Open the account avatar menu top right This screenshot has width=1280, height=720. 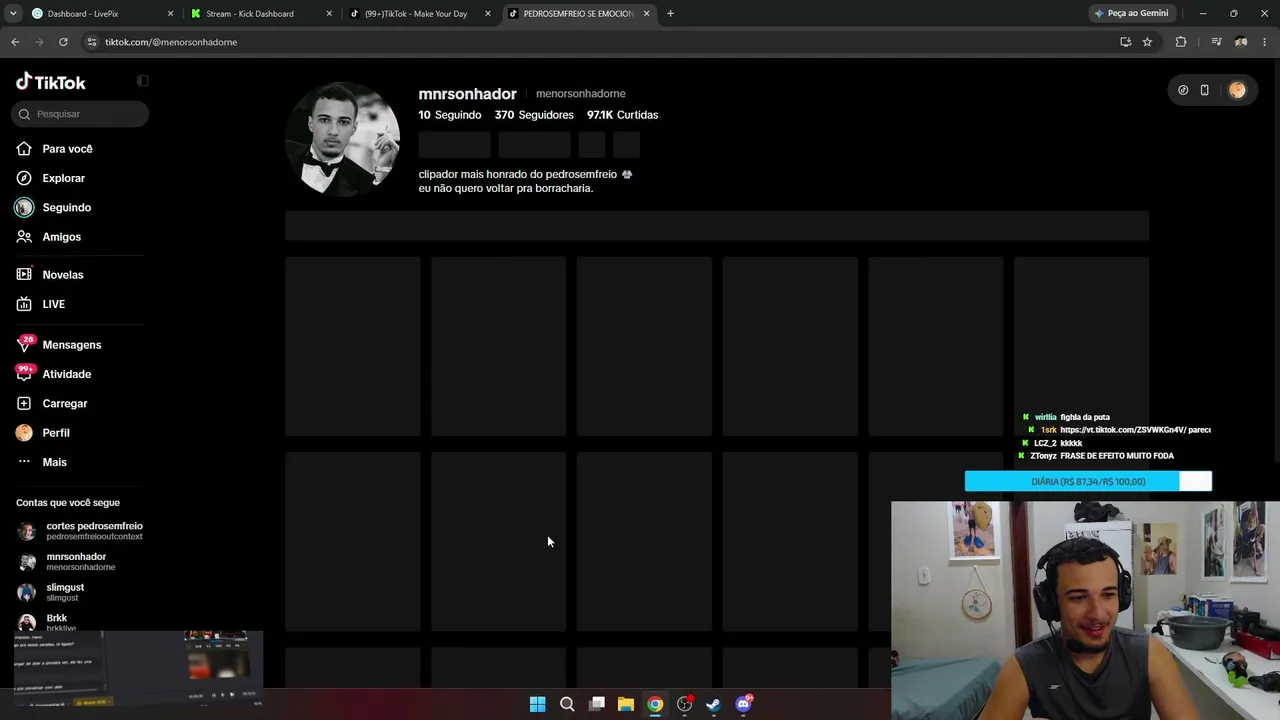pos(1237,90)
